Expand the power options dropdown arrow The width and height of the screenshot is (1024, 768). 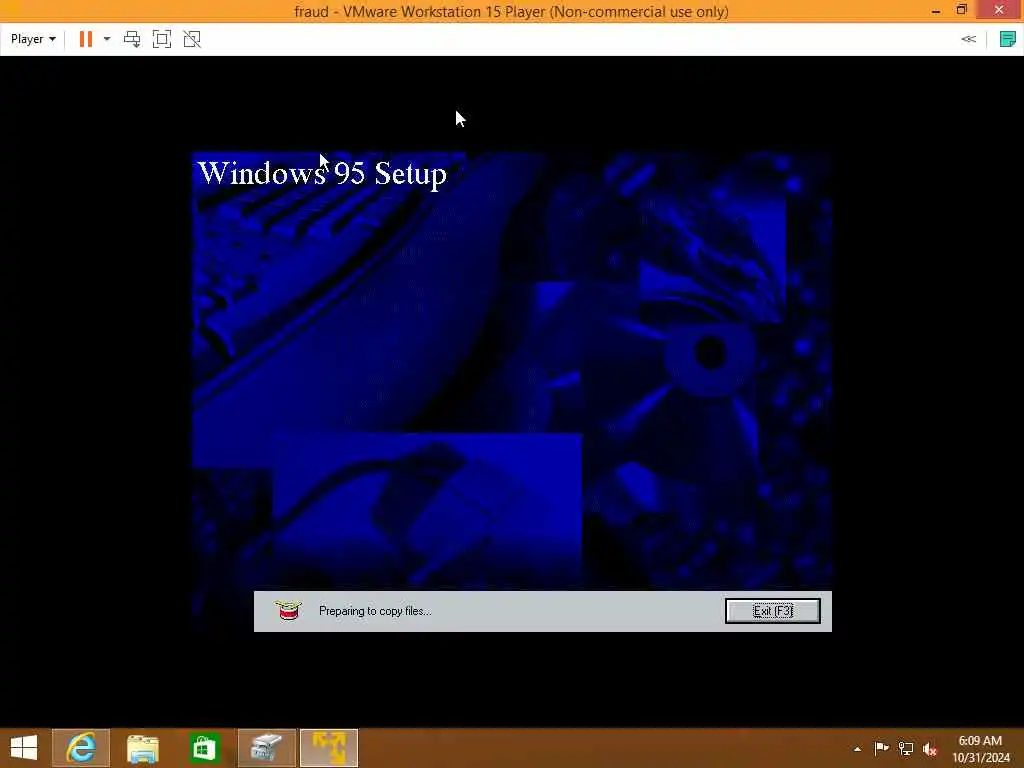107,39
